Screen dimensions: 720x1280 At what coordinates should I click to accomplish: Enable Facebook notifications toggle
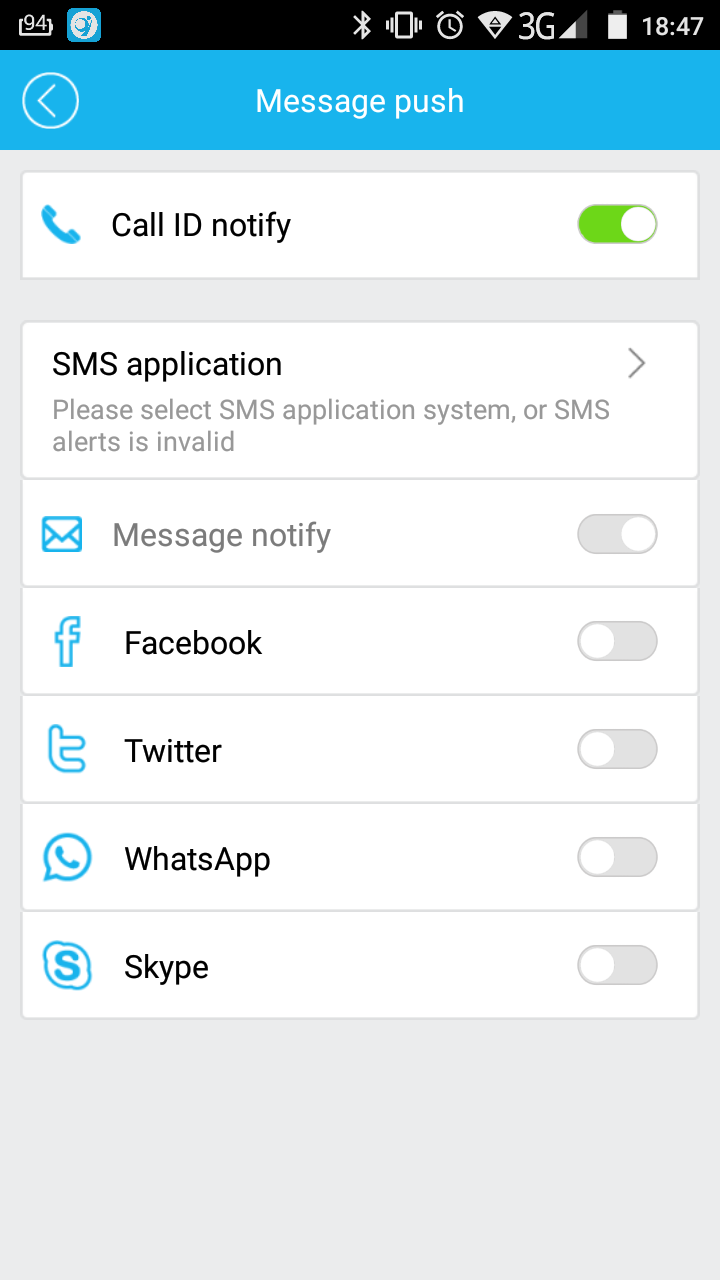click(x=617, y=642)
